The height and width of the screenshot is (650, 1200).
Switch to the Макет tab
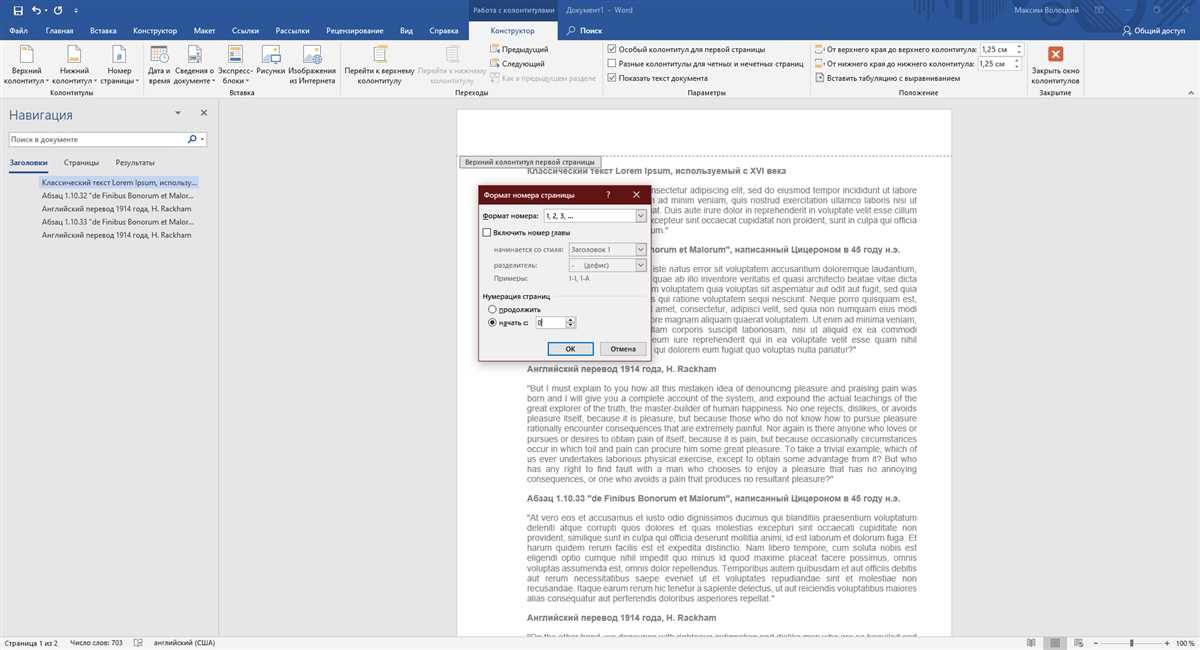point(205,31)
